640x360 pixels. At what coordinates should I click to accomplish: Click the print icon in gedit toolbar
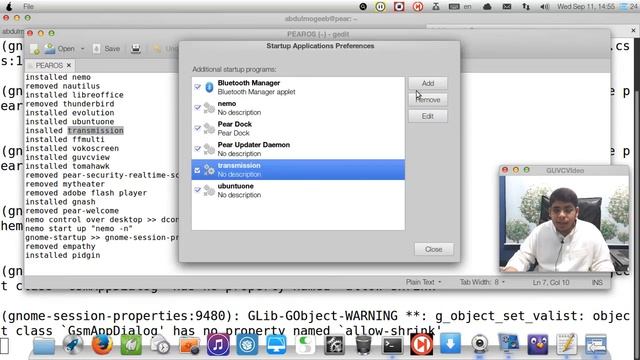136,49
